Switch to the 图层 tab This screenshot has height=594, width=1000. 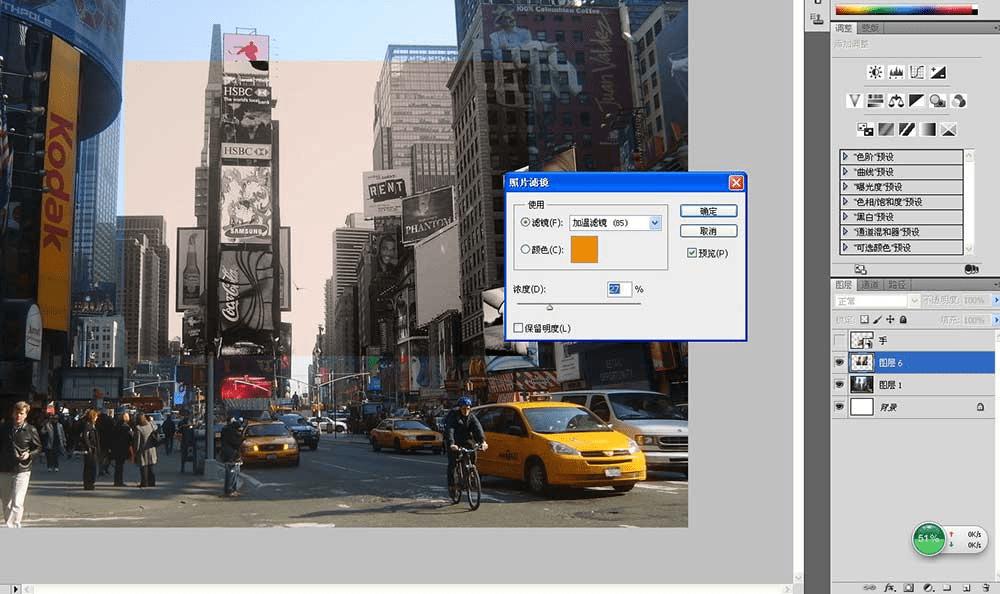844,285
